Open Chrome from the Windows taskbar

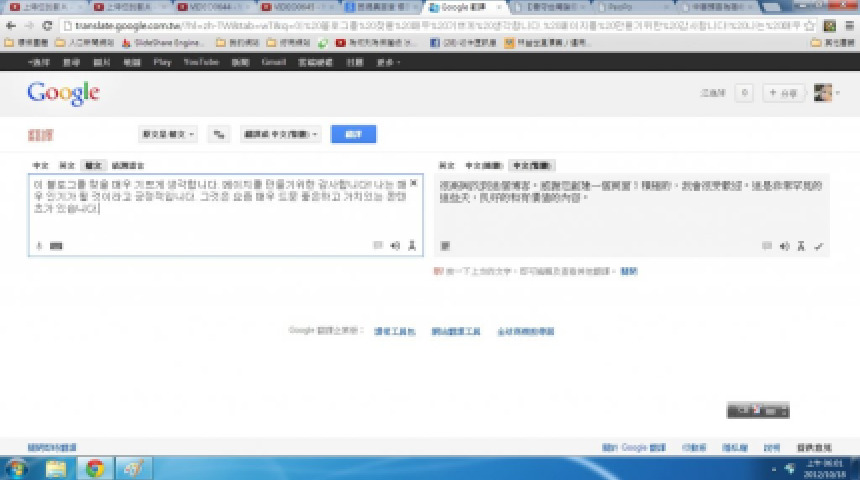[94, 468]
